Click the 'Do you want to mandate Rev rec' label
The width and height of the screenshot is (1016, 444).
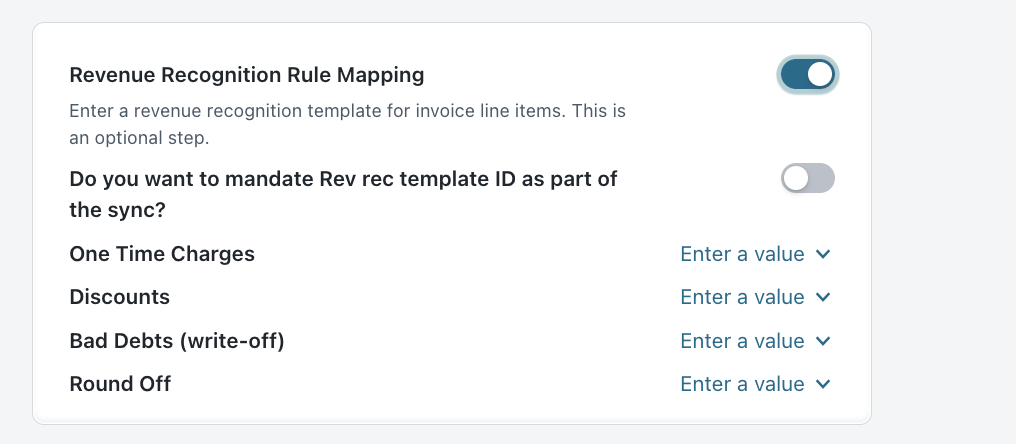pyautogui.click(x=343, y=194)
